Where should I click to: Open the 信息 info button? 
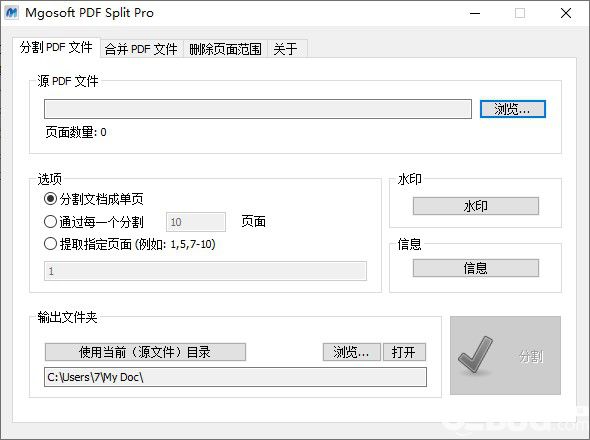[476, 268]
